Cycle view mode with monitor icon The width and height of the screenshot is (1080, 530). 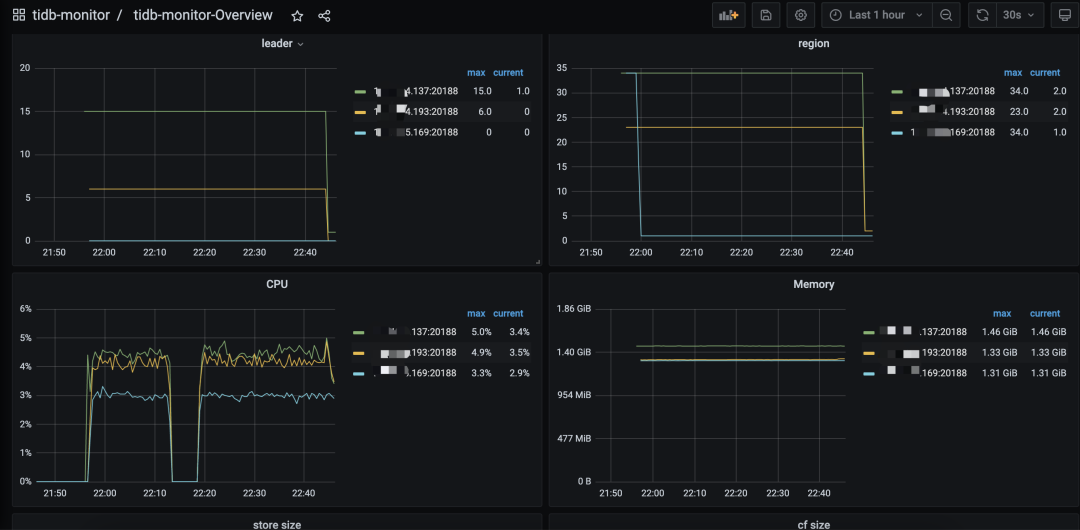(1065, 15)
